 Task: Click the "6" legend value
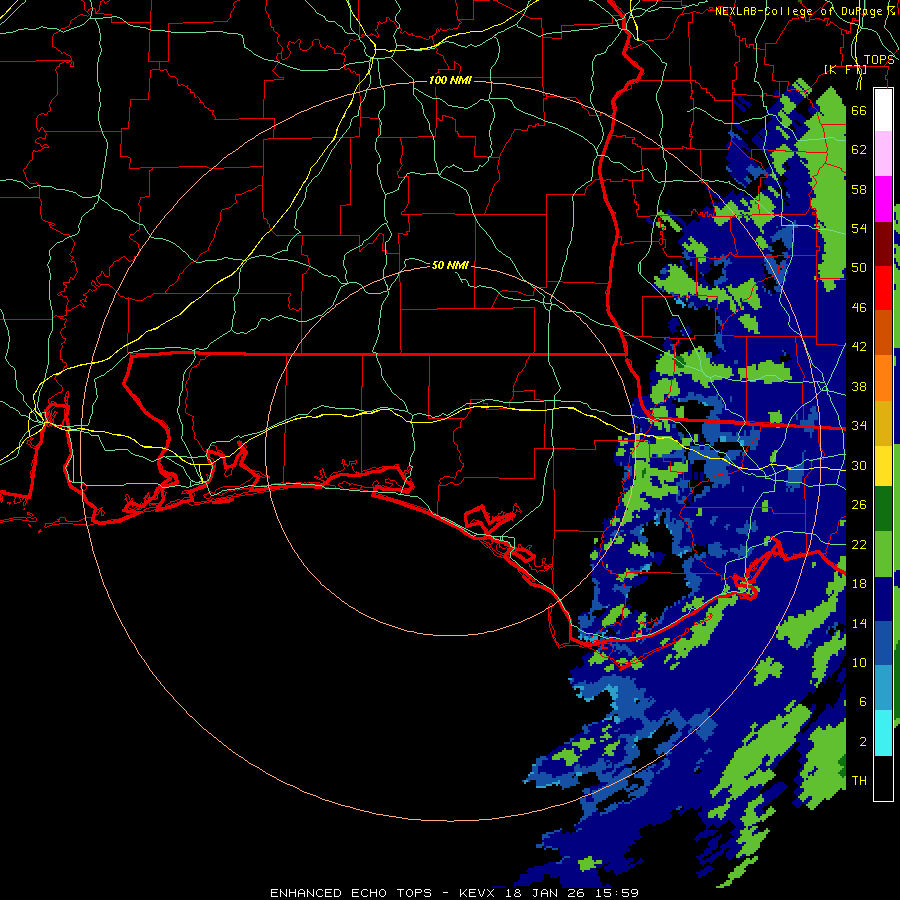pyautogui.click(x=862, y=702)
